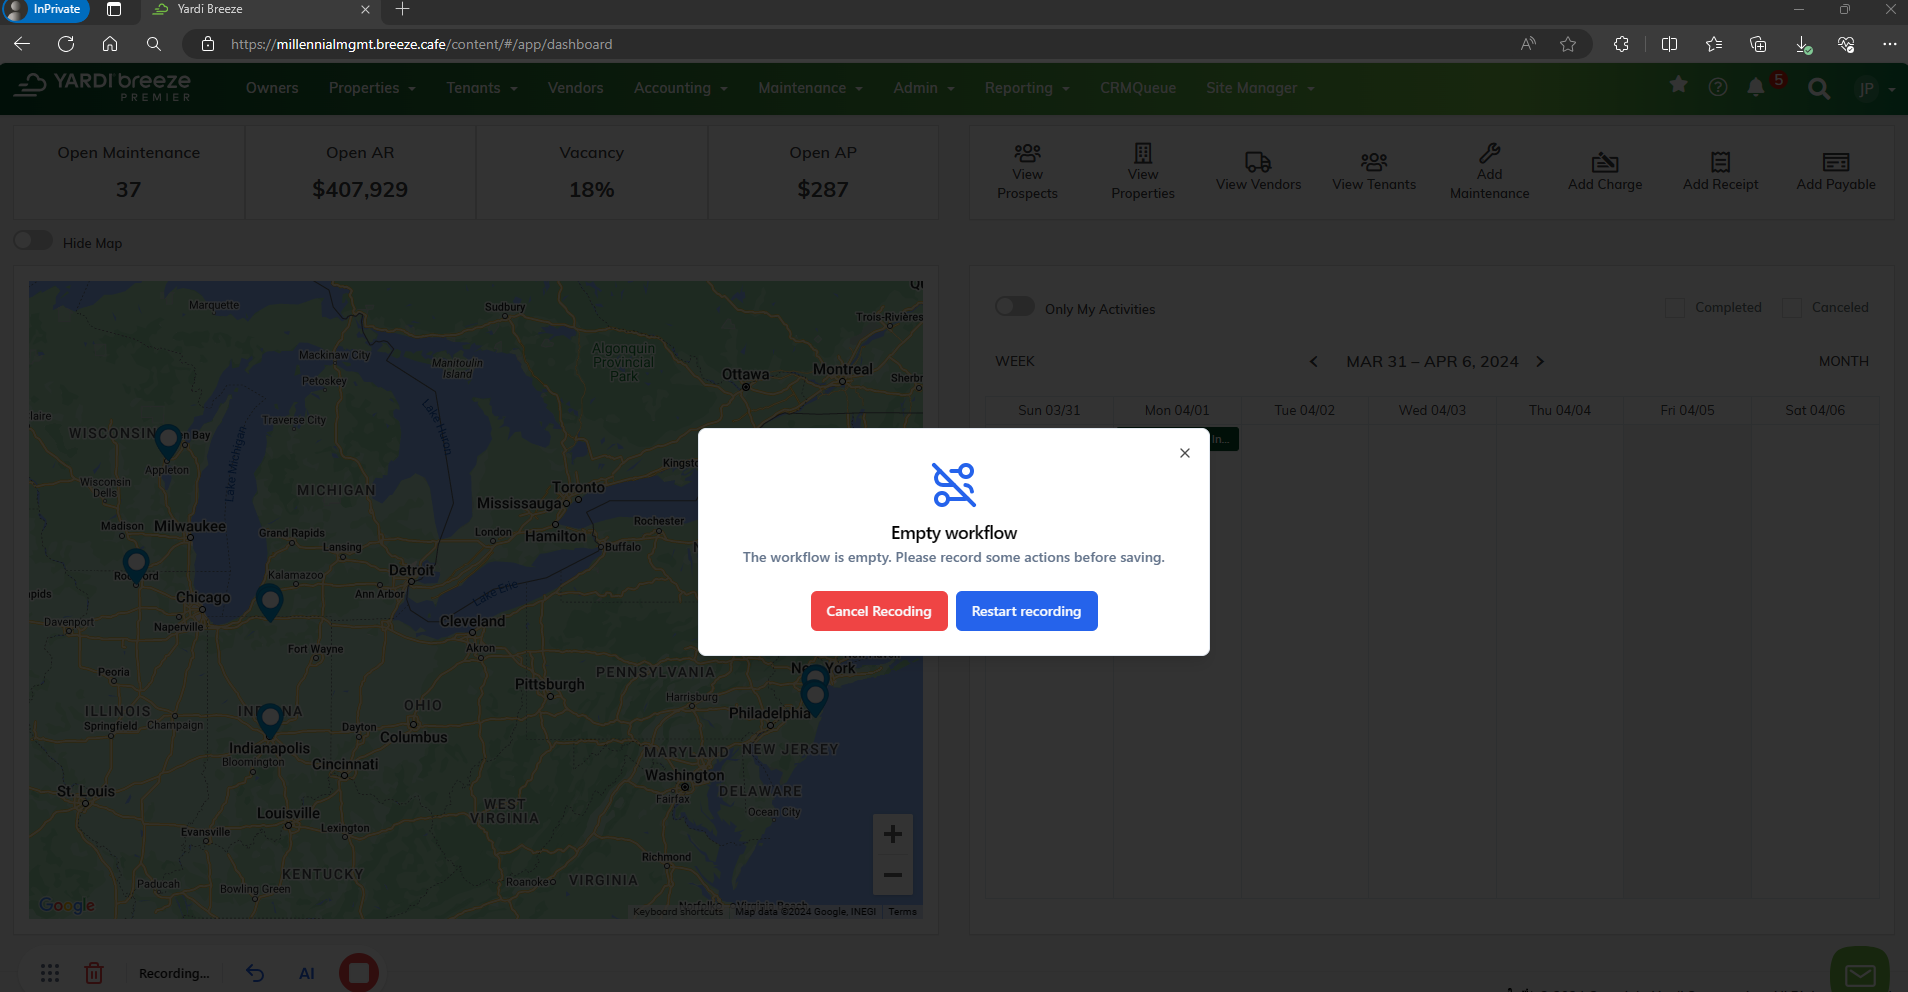The width and height of the screenshot is (1908, 992).
Task: Click the Cancel Recoding button
Action: [x=878, y=611]
